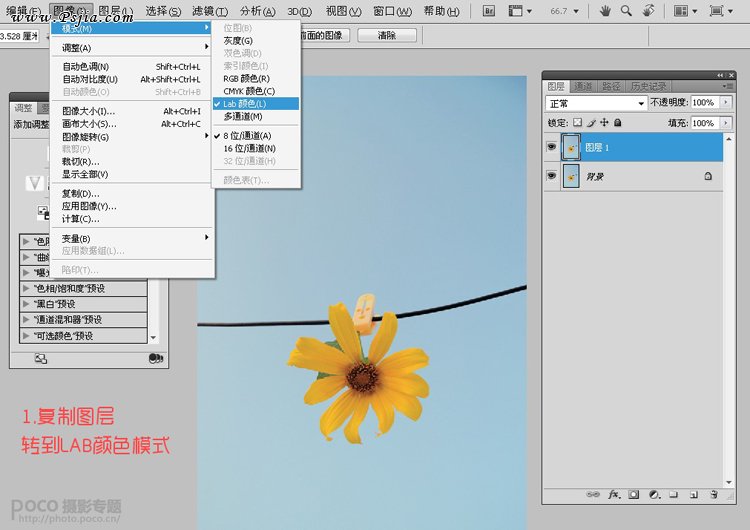Click the link layers icon

point(593,494)
